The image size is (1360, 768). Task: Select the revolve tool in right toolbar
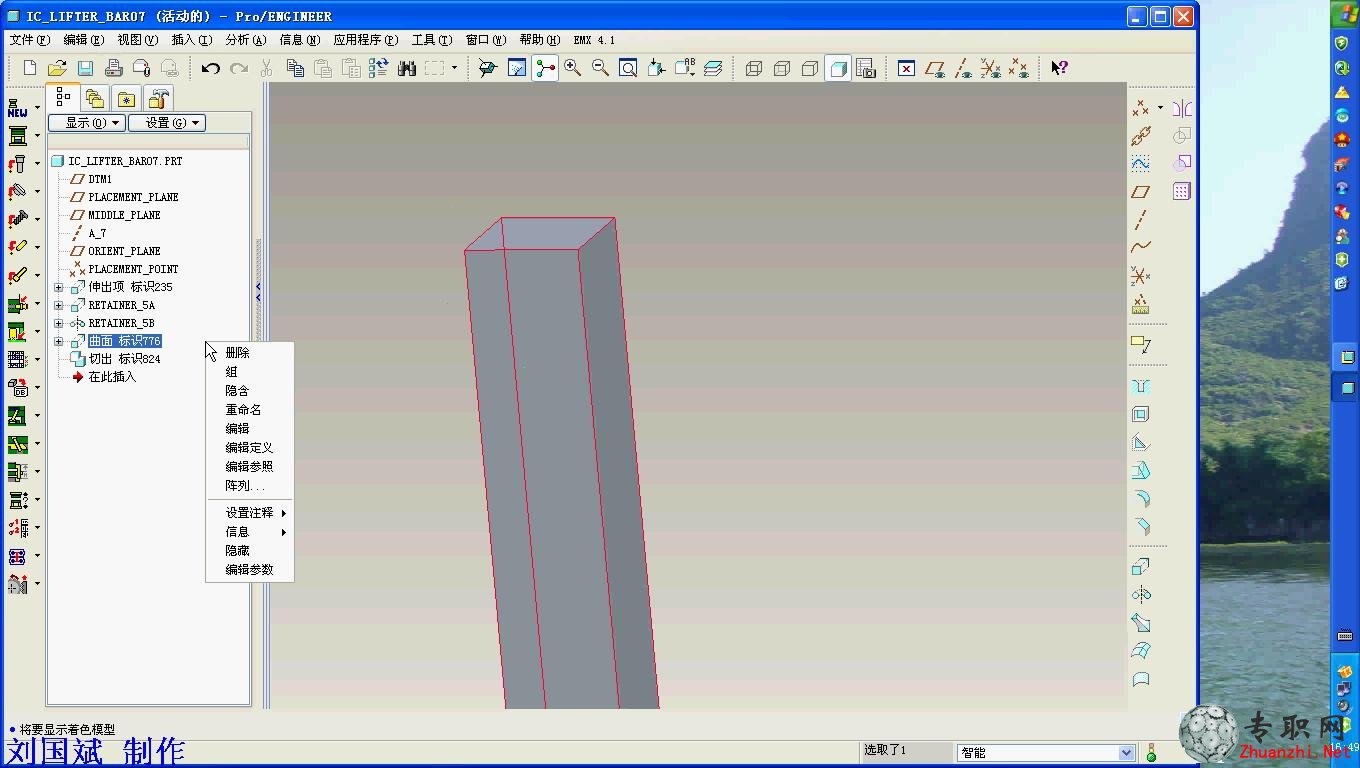click(x=1141, y=595)
